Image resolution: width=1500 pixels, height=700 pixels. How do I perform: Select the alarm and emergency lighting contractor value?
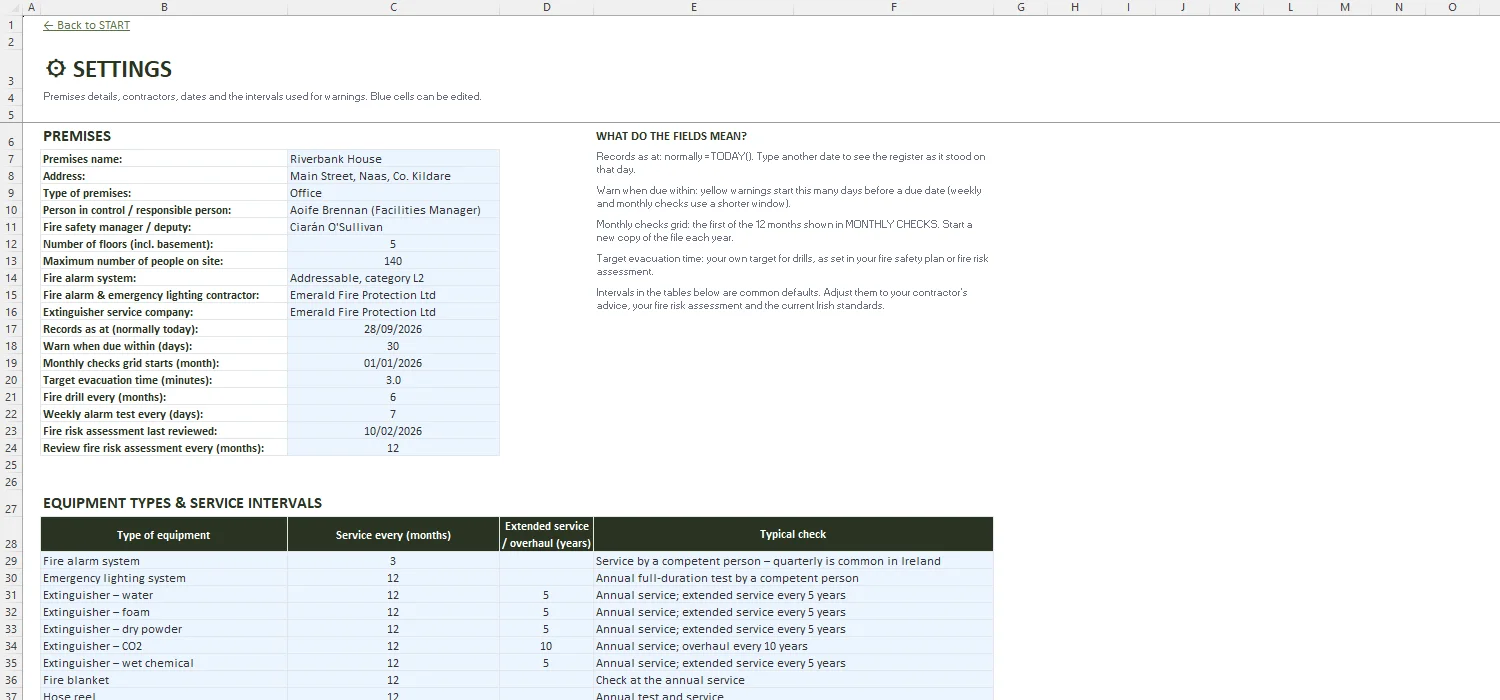click(x=393, y=295)
